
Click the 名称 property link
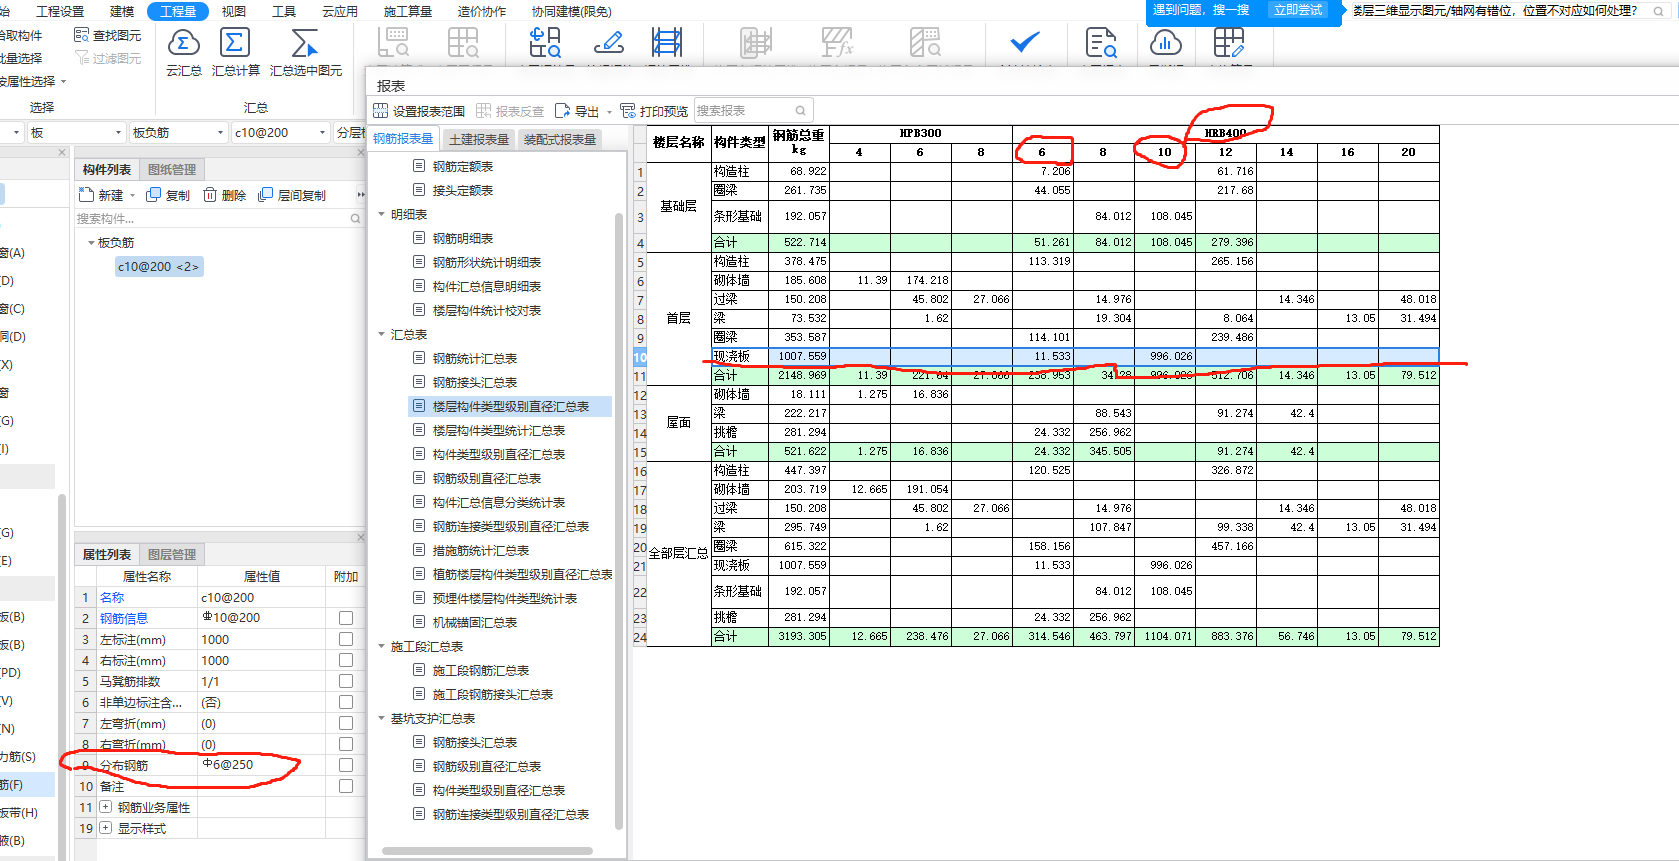112,598
